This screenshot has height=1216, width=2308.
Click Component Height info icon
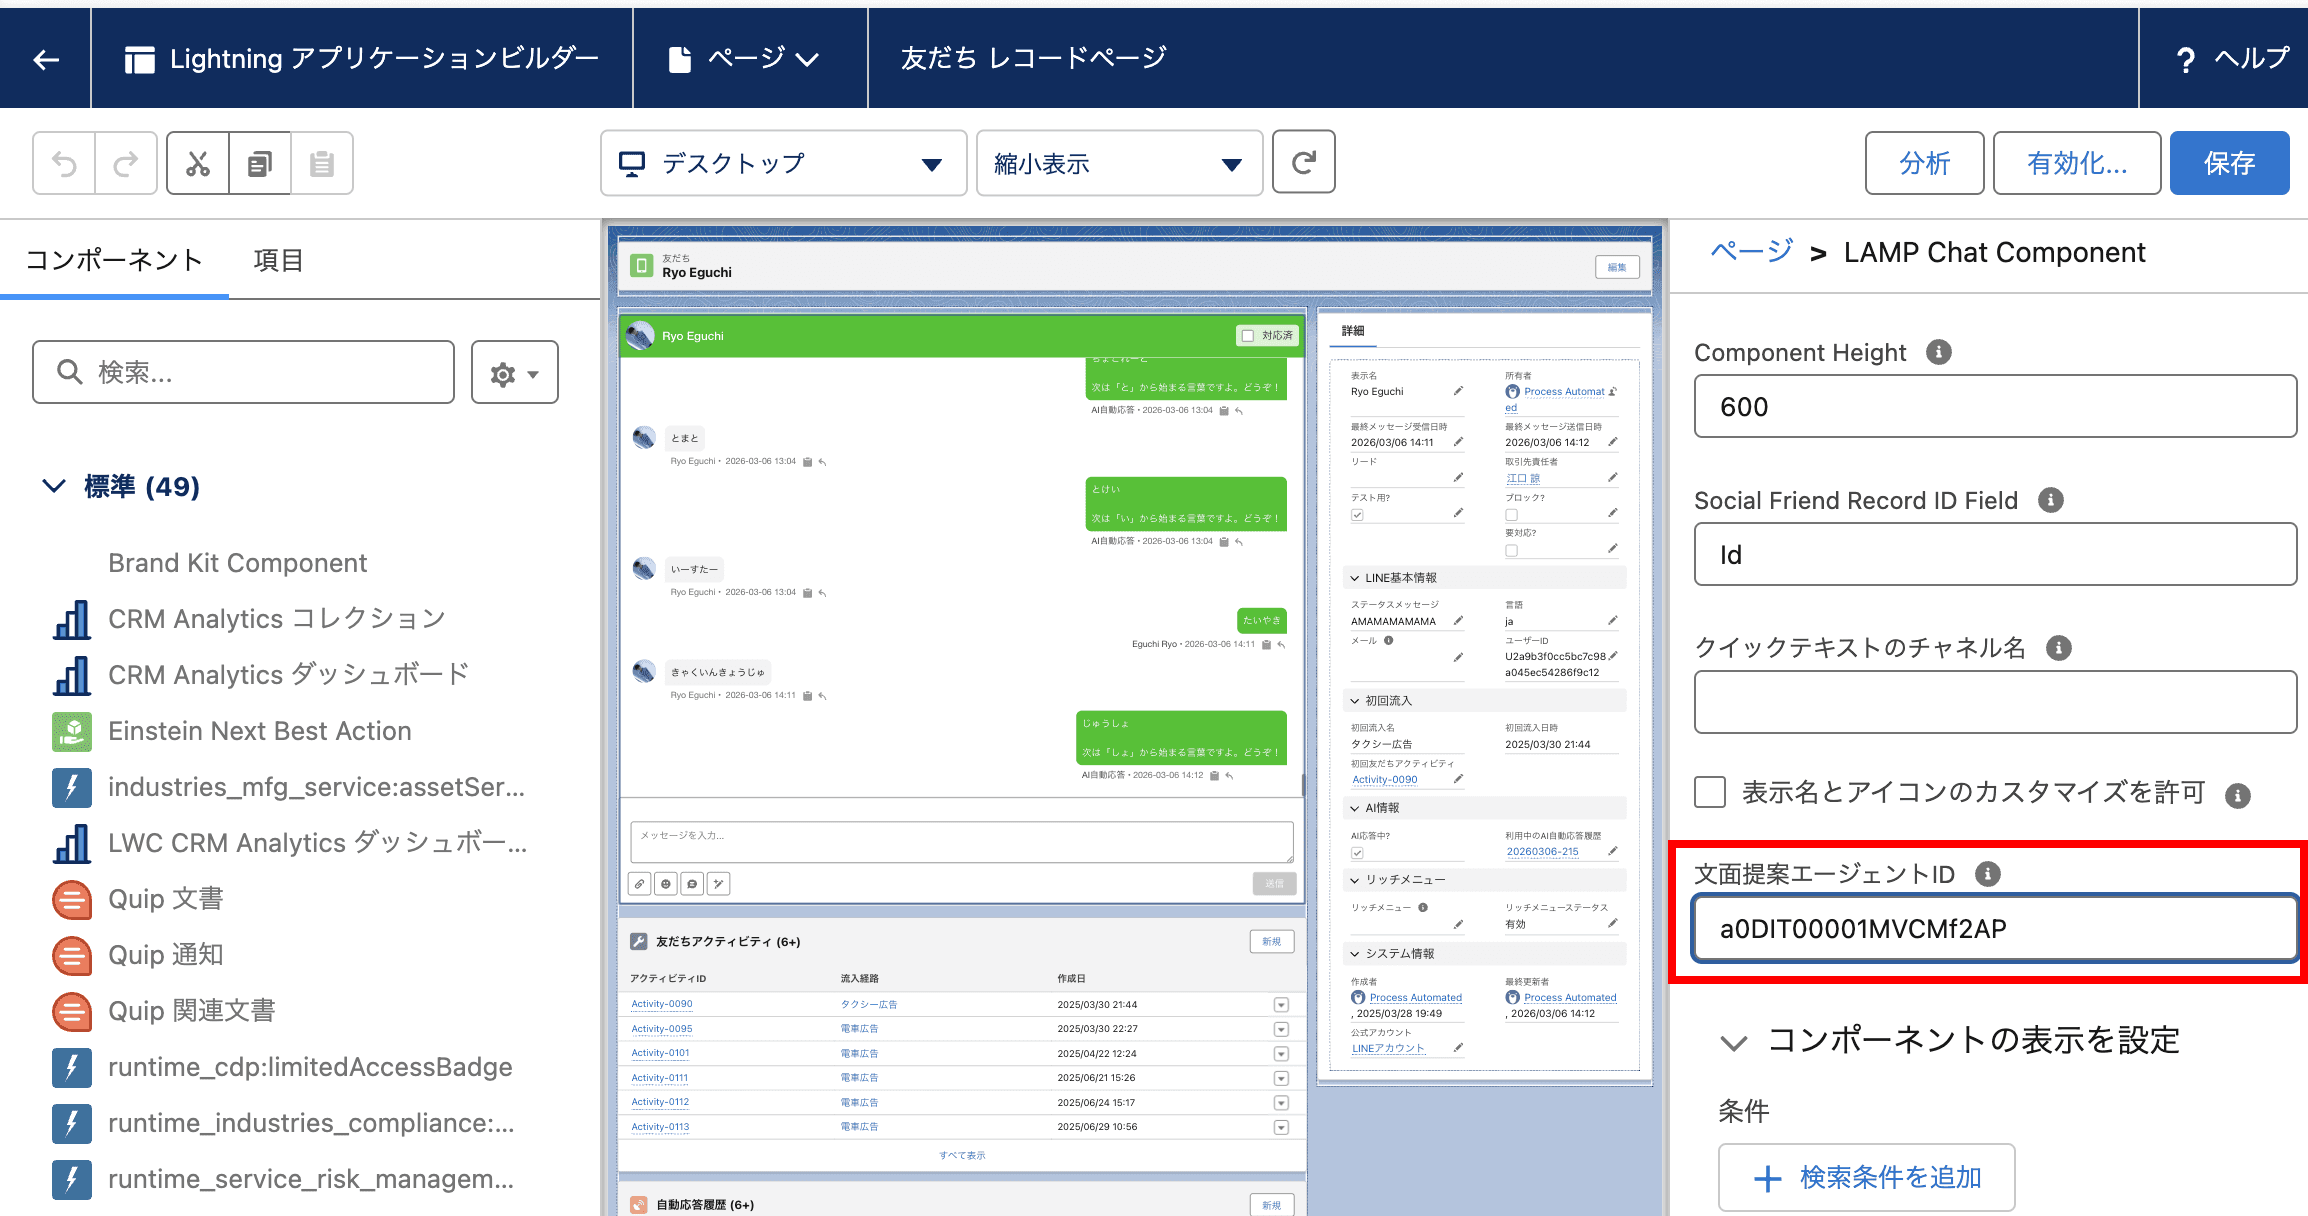(x=1939, y=352)
